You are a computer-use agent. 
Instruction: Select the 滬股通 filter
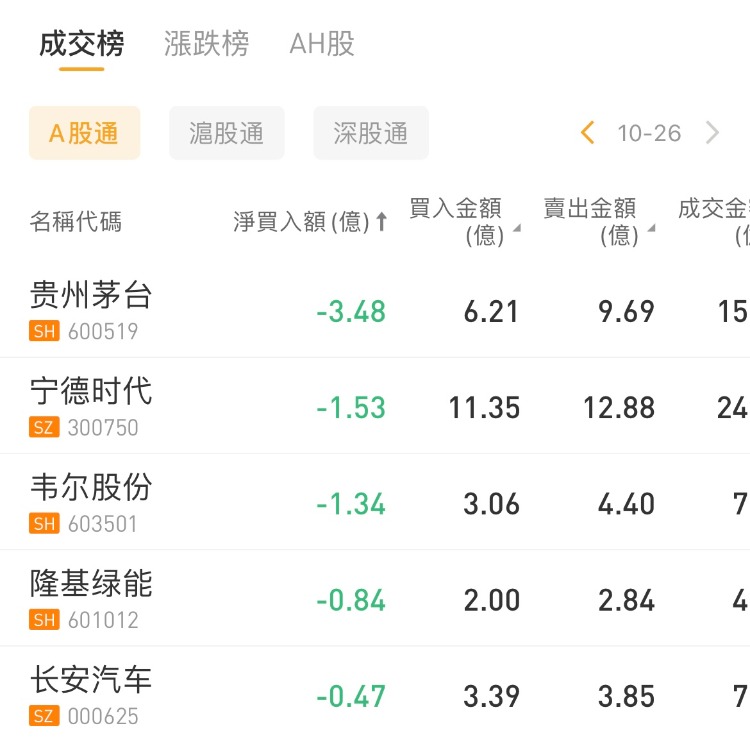click(227, 133)
